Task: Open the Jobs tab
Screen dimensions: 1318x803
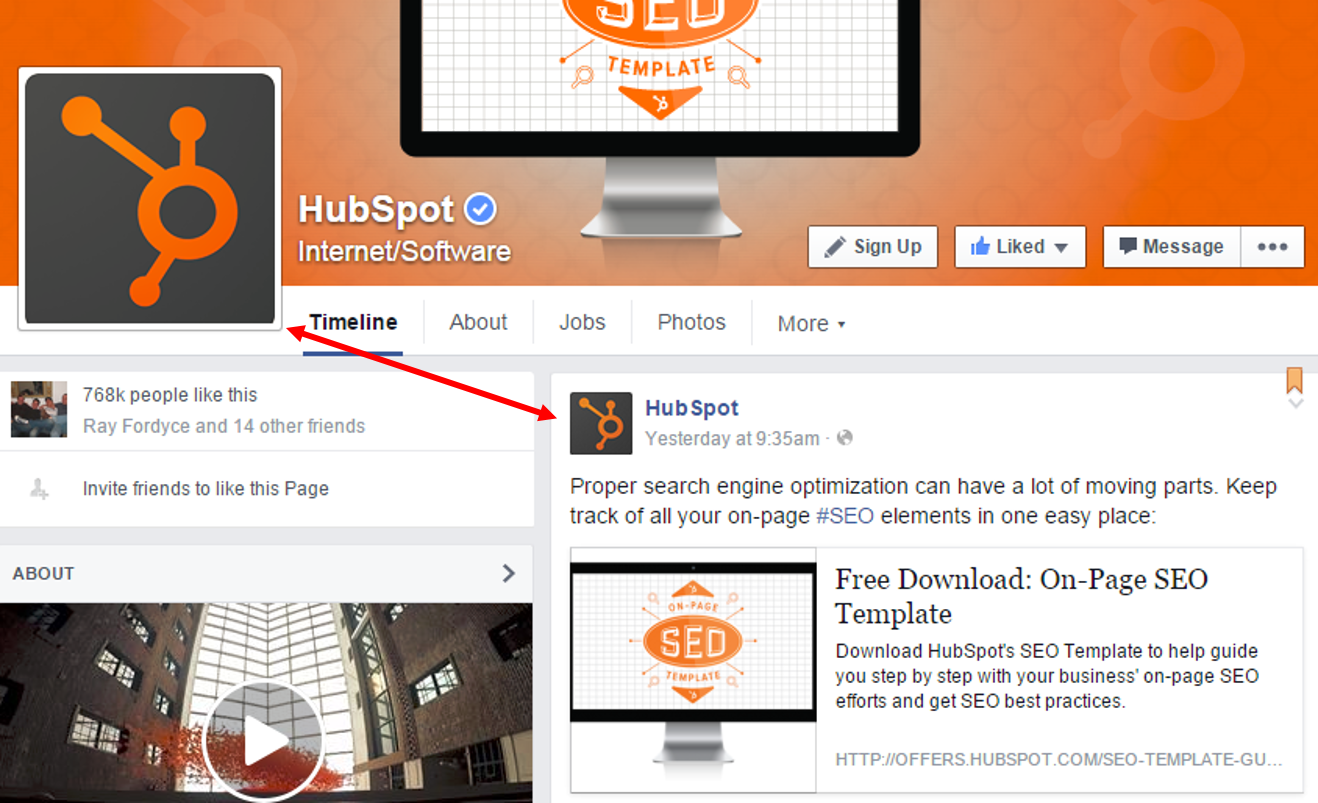Action: (x=582, y=322)
